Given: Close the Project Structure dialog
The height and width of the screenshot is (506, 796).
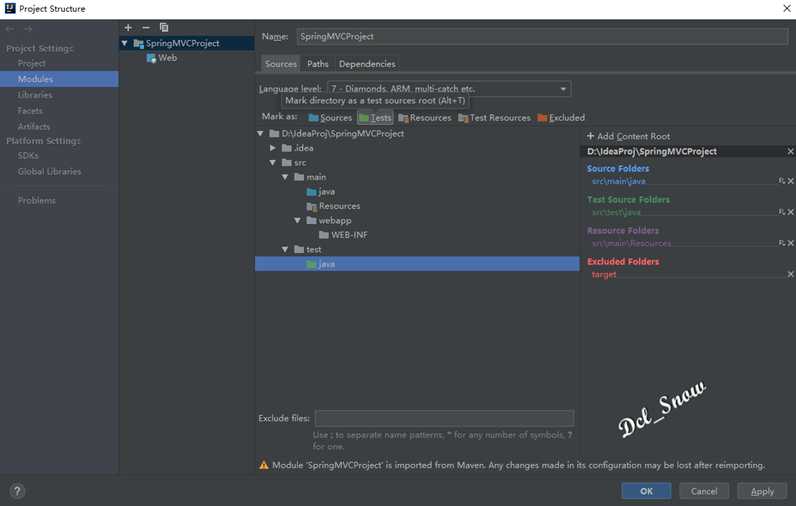Looking at the screenshot, I should [x=786, y=9].
